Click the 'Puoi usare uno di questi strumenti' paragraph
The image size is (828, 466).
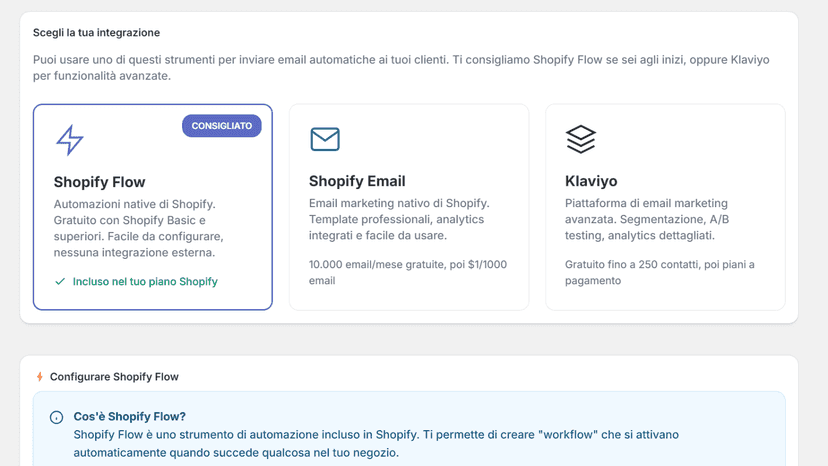pos(401,68)
